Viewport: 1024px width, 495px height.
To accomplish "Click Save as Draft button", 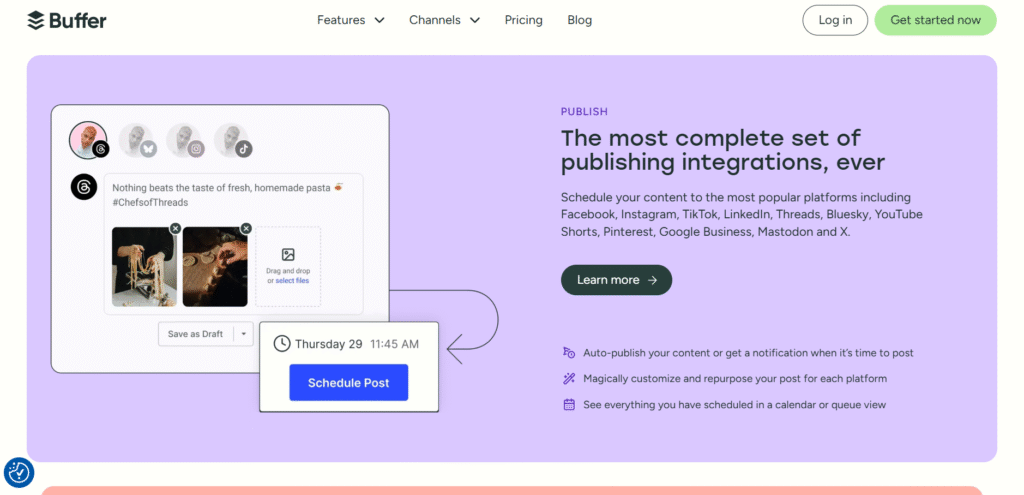I will (x=195, y=334).
